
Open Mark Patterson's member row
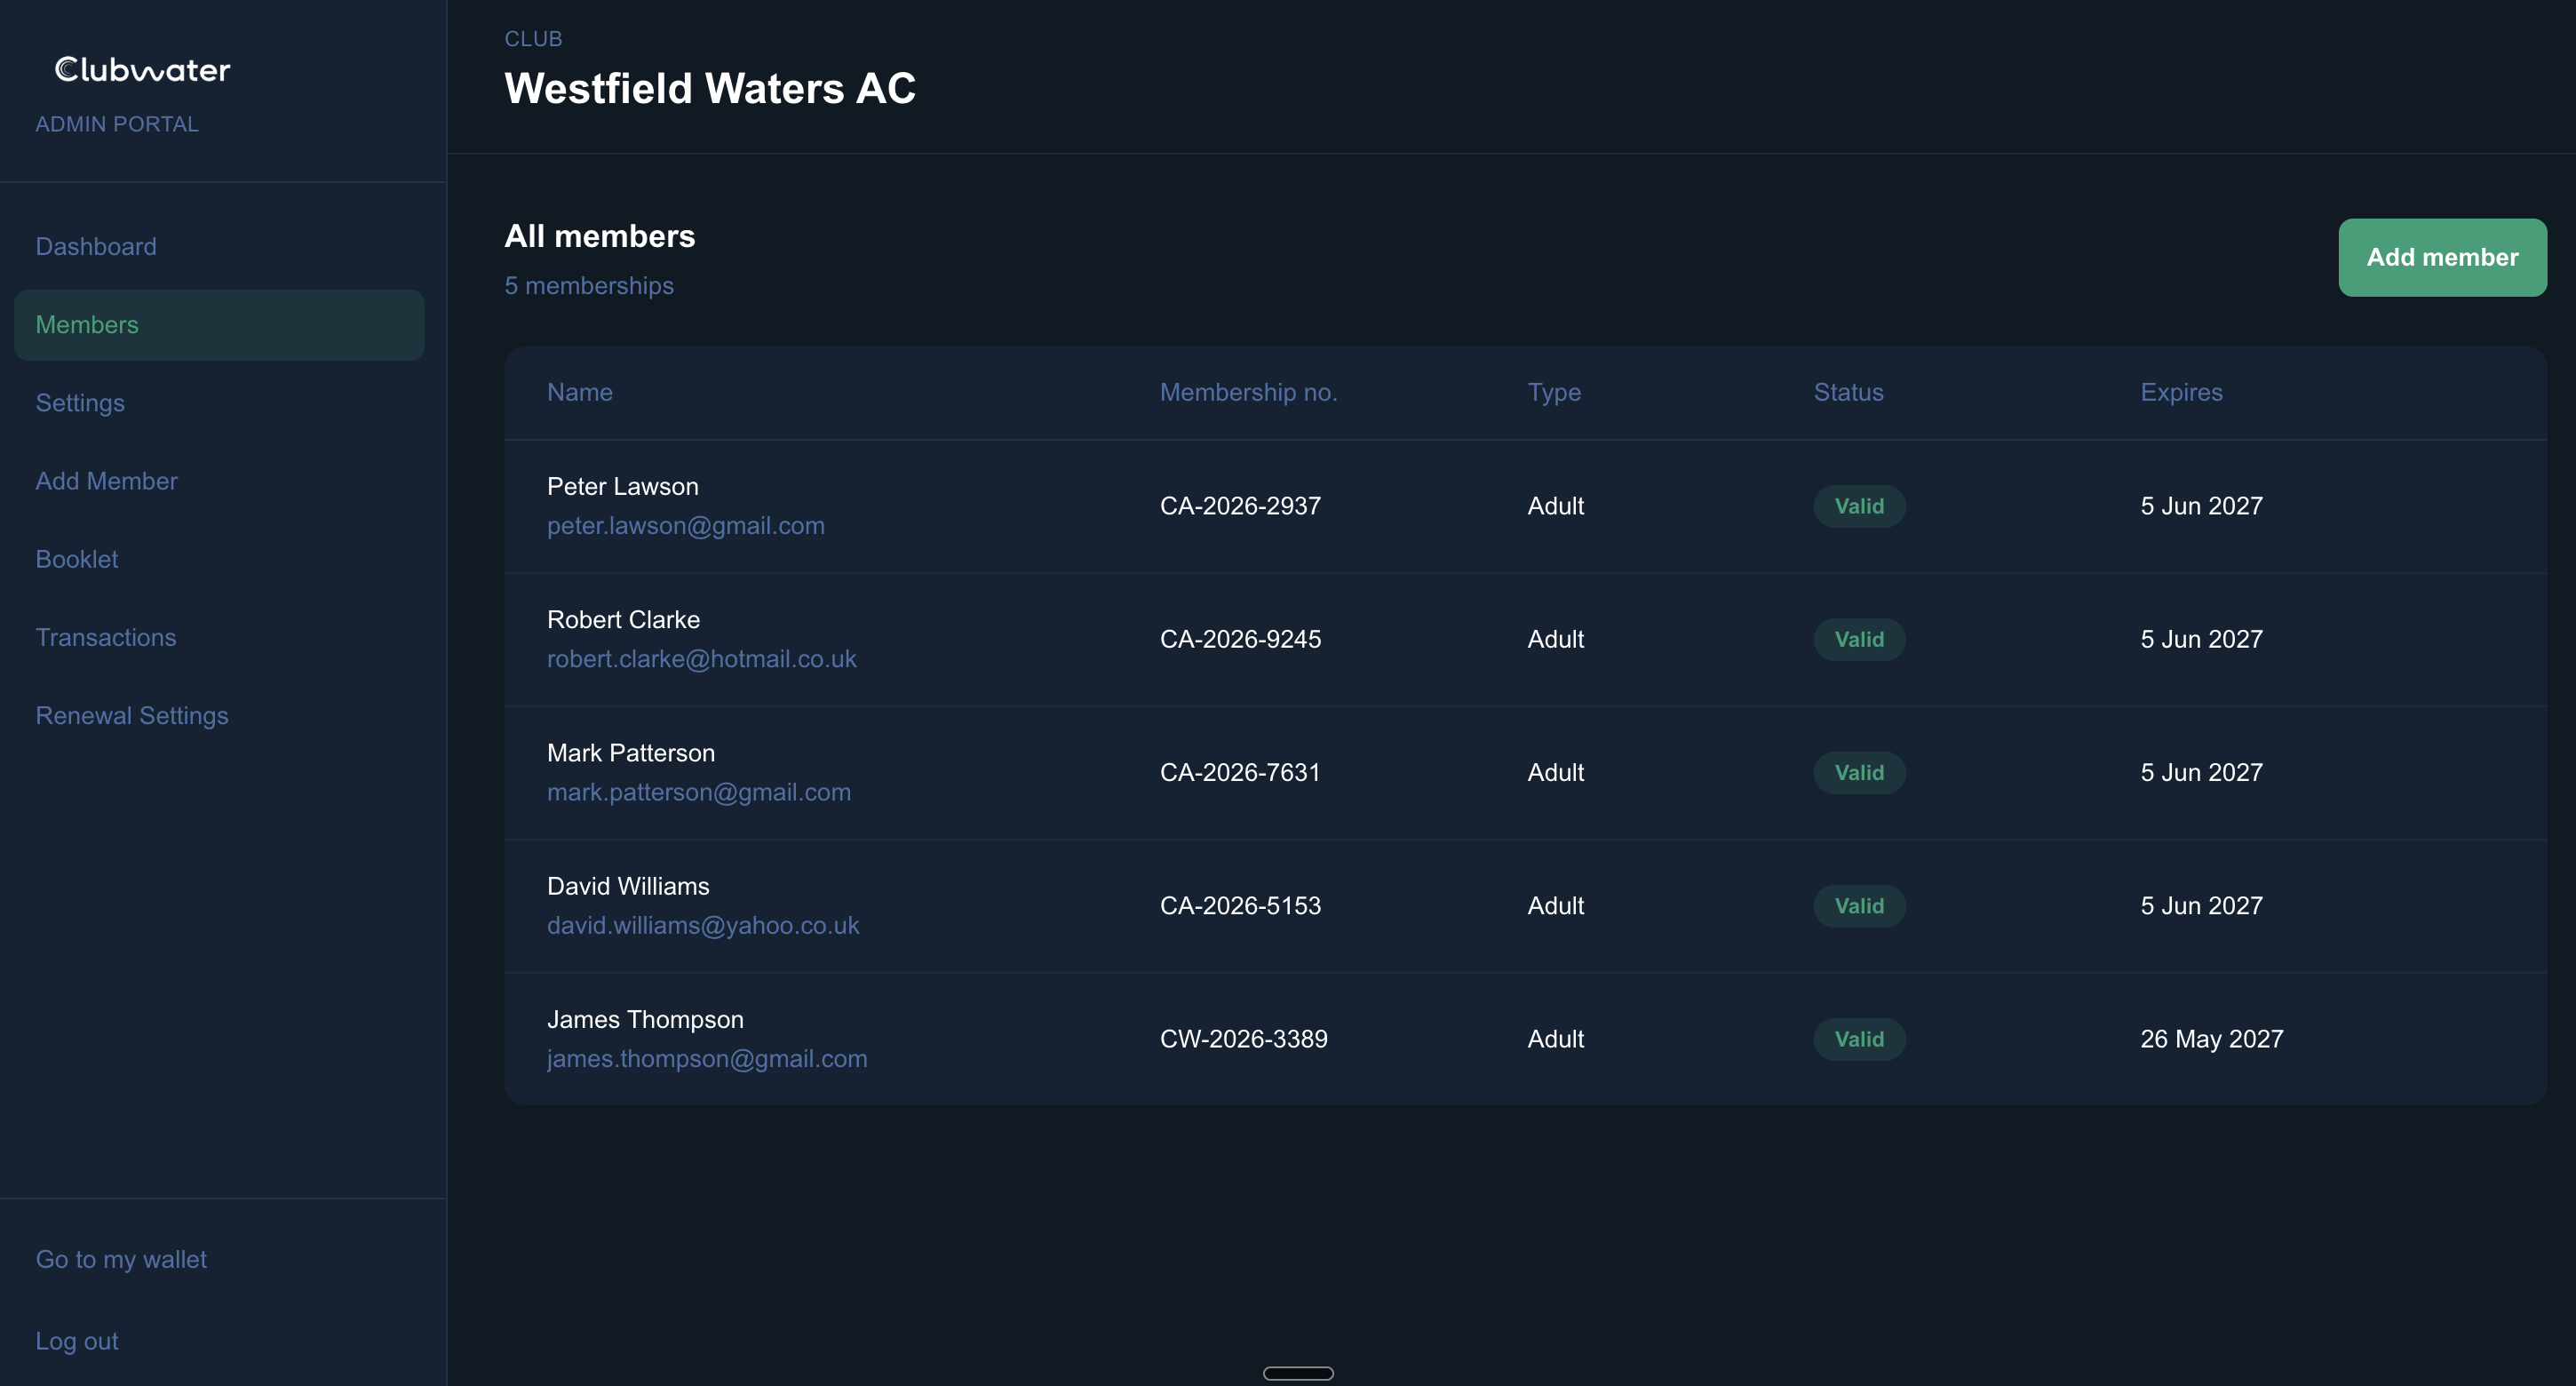[x=1525, y=773]
